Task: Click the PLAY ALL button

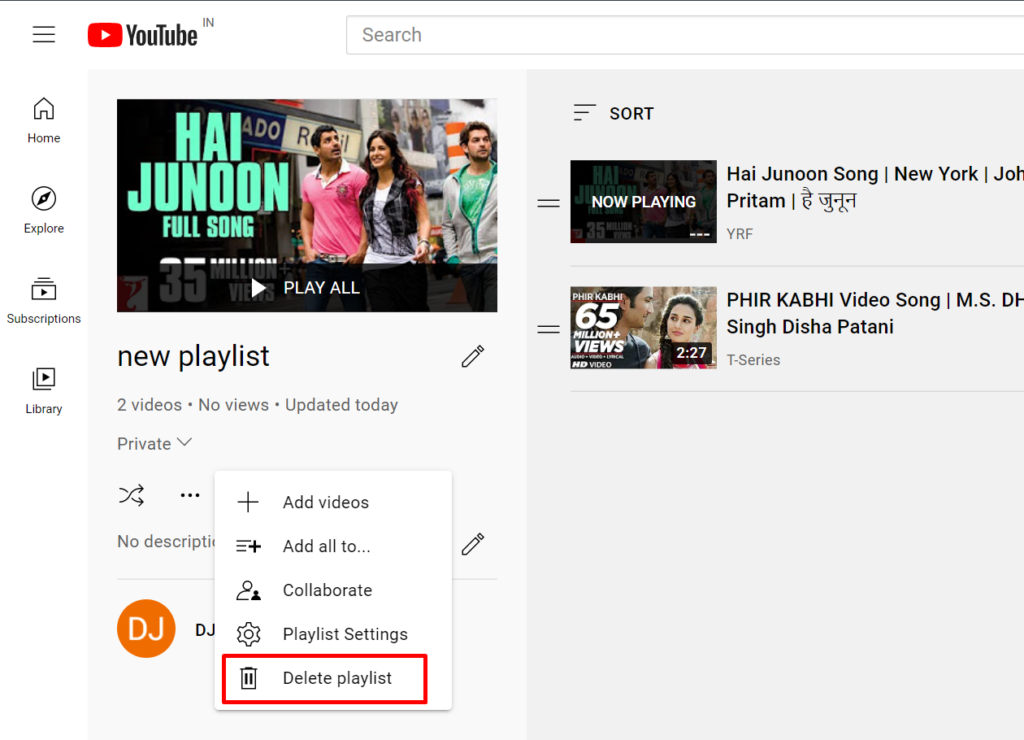Action: click(x=307, y=287)
